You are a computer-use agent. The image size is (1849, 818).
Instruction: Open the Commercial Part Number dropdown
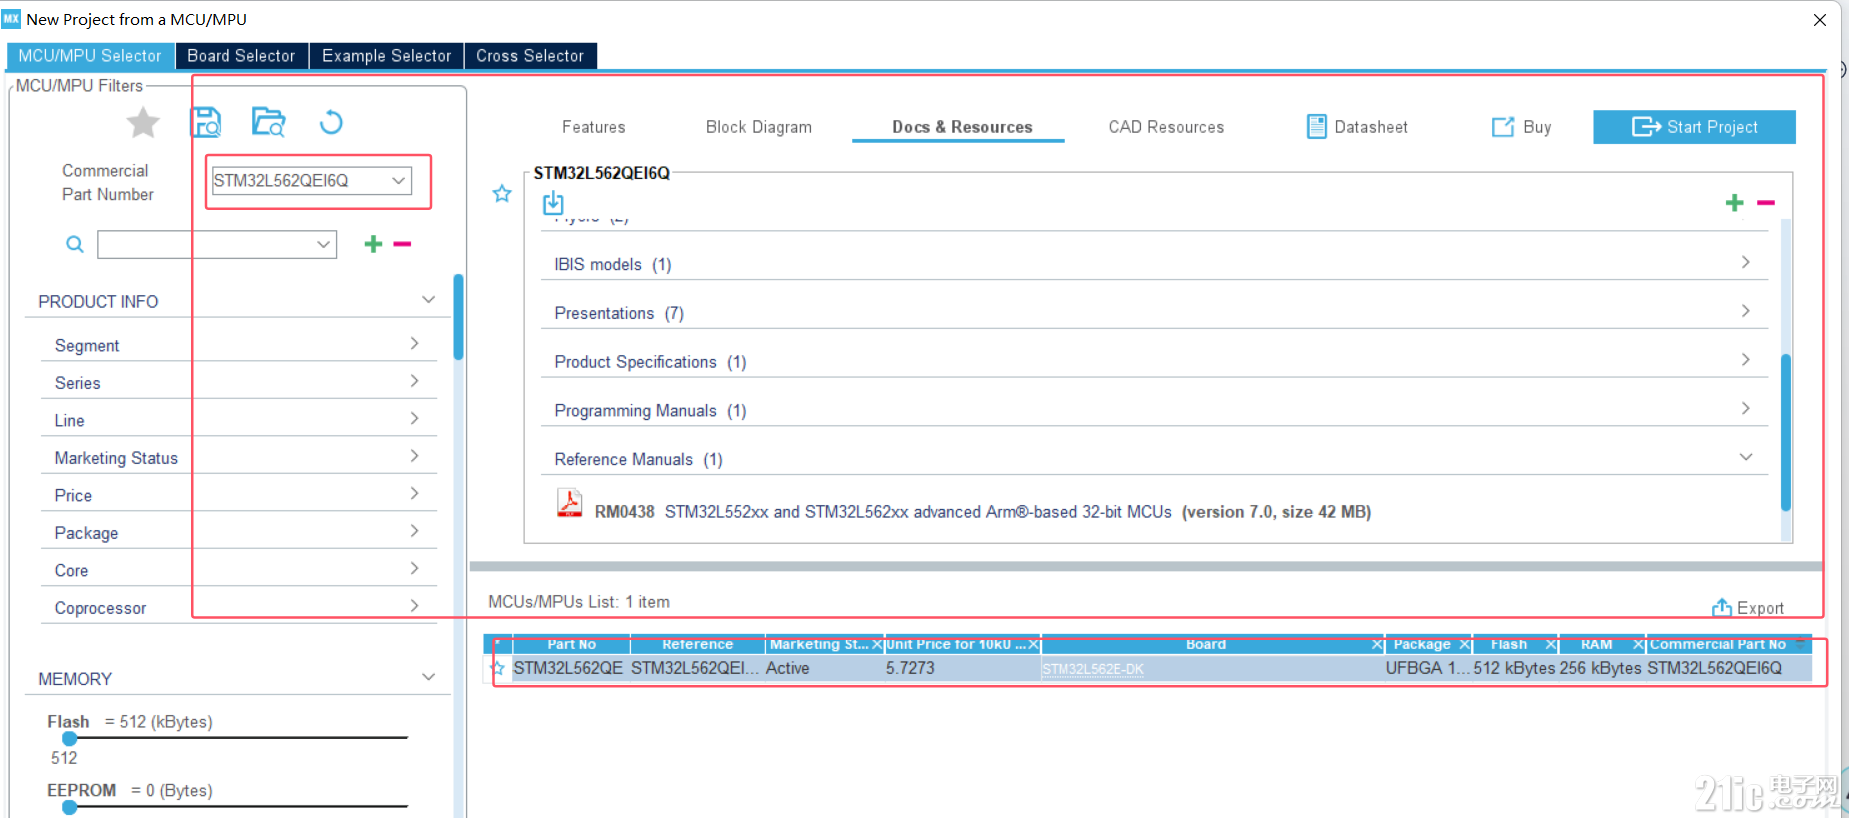[x=399, y=180]
